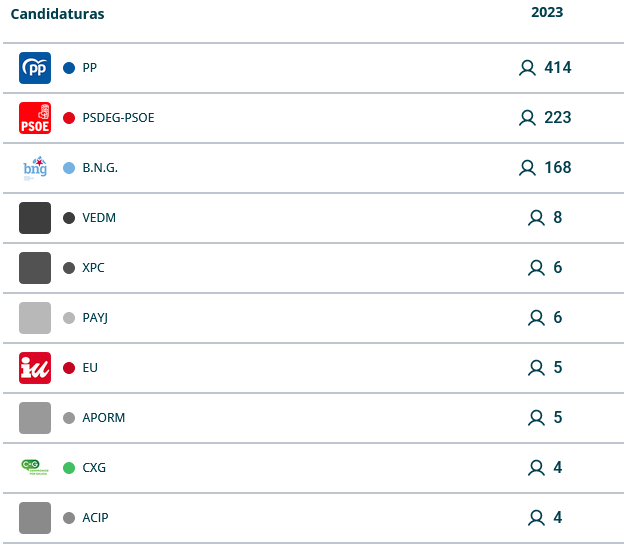Click the person icon beside 414
Image resolution: width=624 pixels, height=550 pixels.
pyautogui.click(x=527, y=68)
